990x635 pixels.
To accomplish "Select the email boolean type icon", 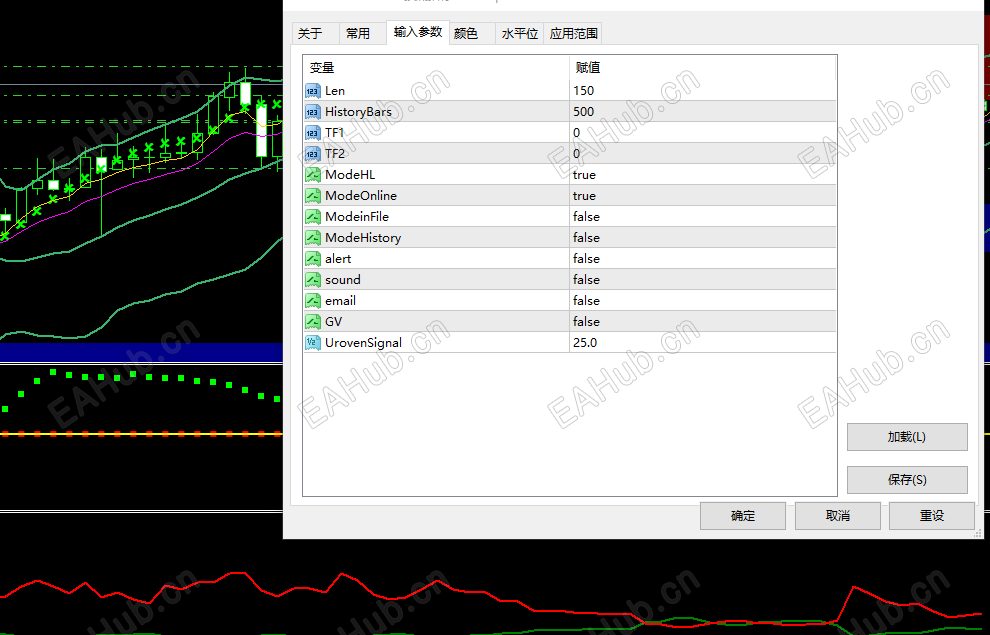I will [x=313, y=300].
